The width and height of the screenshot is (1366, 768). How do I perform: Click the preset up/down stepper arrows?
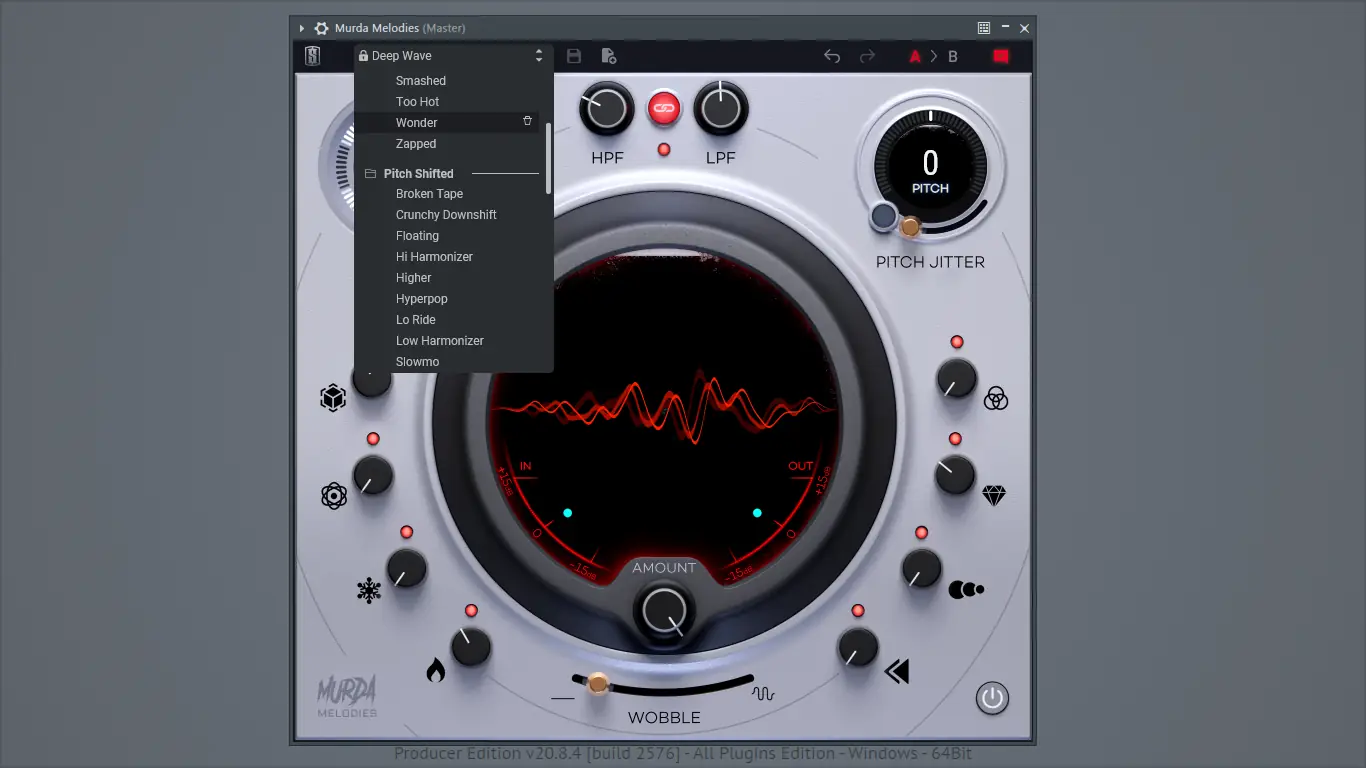[x=539, y=56]
